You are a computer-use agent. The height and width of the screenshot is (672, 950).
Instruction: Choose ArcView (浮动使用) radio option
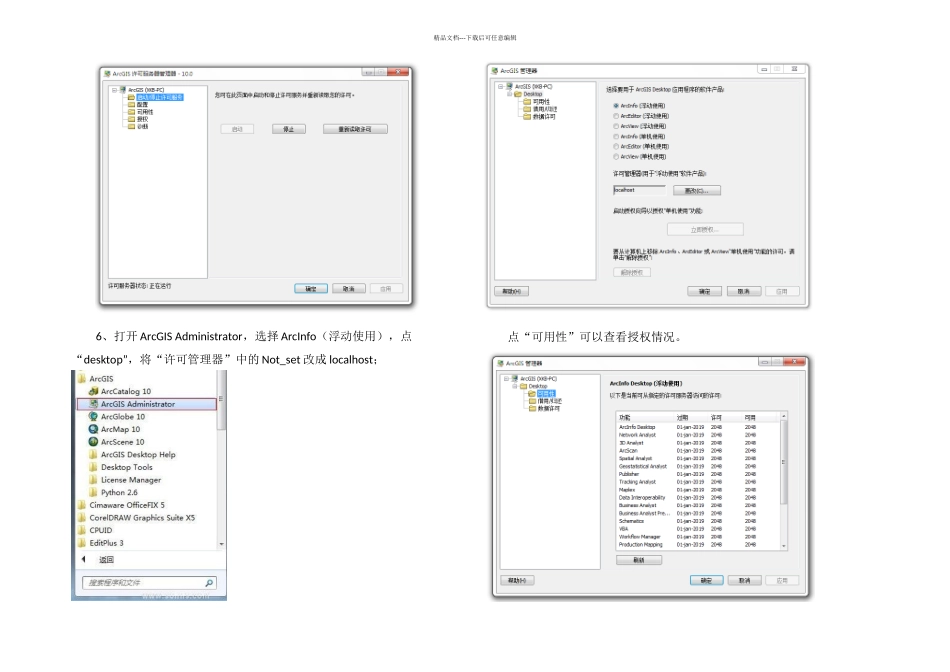616,127
